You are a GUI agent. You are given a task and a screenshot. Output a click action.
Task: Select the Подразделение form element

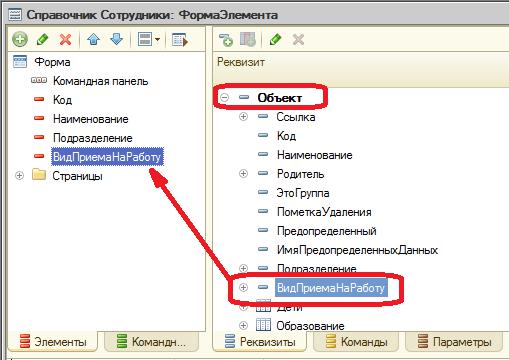93,138
